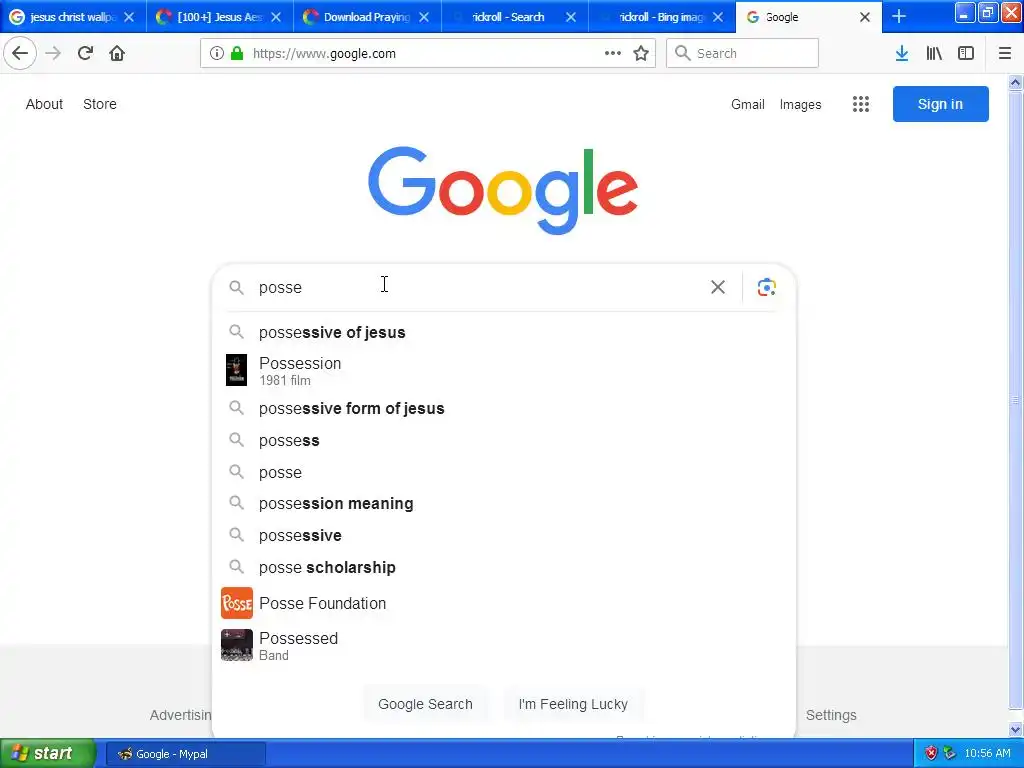Click the toolbar Search field
Viewport: 1024px width, 768px height.
[x=743, y=54]
